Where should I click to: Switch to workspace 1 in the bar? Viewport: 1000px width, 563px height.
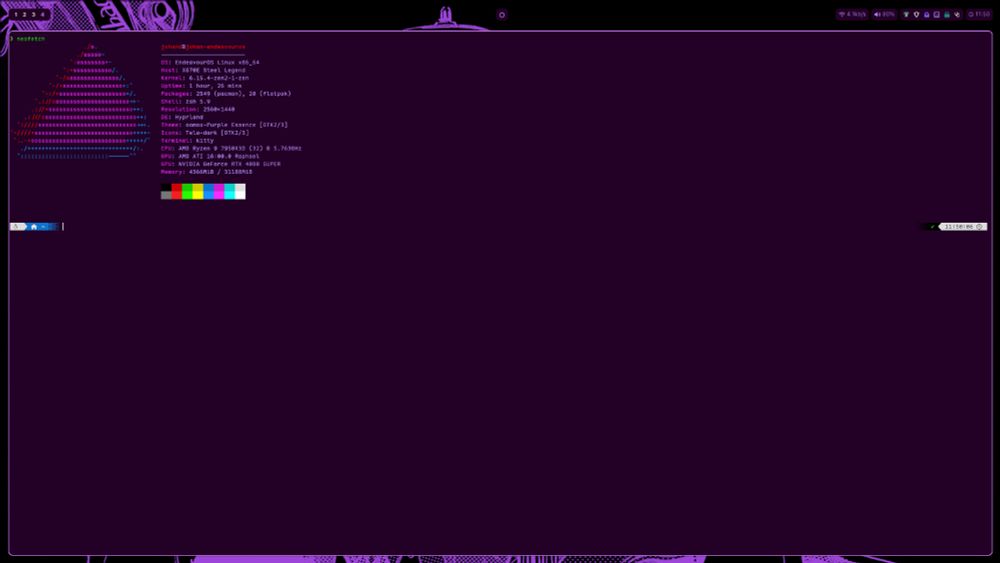tap(16, 14)
